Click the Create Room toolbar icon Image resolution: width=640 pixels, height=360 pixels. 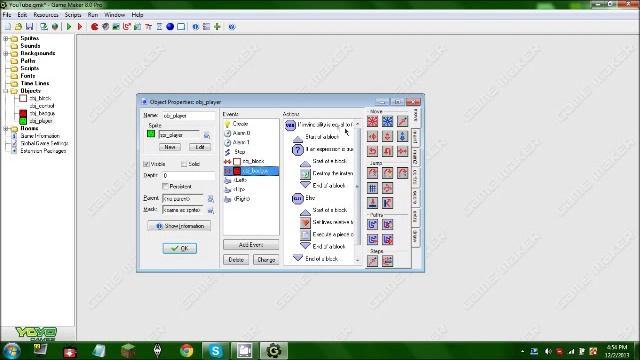coord(181,27)
